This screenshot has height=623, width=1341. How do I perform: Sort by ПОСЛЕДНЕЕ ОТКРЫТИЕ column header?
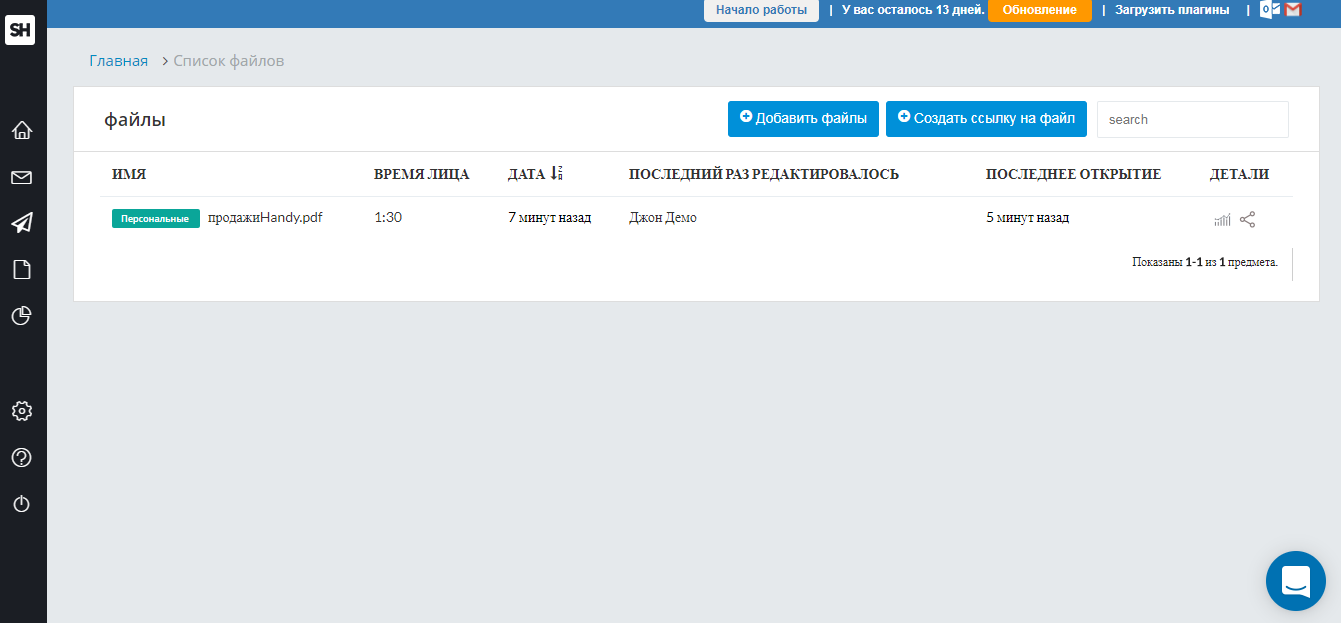1073,174
